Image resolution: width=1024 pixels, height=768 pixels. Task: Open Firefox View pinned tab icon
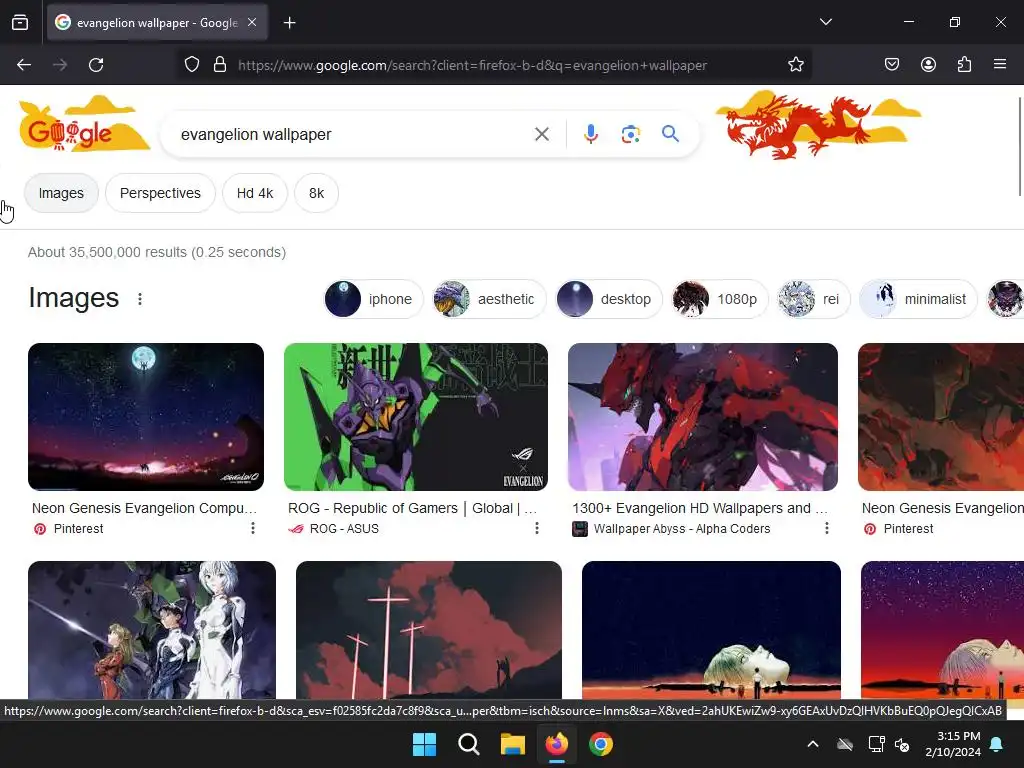coord(20,22)
